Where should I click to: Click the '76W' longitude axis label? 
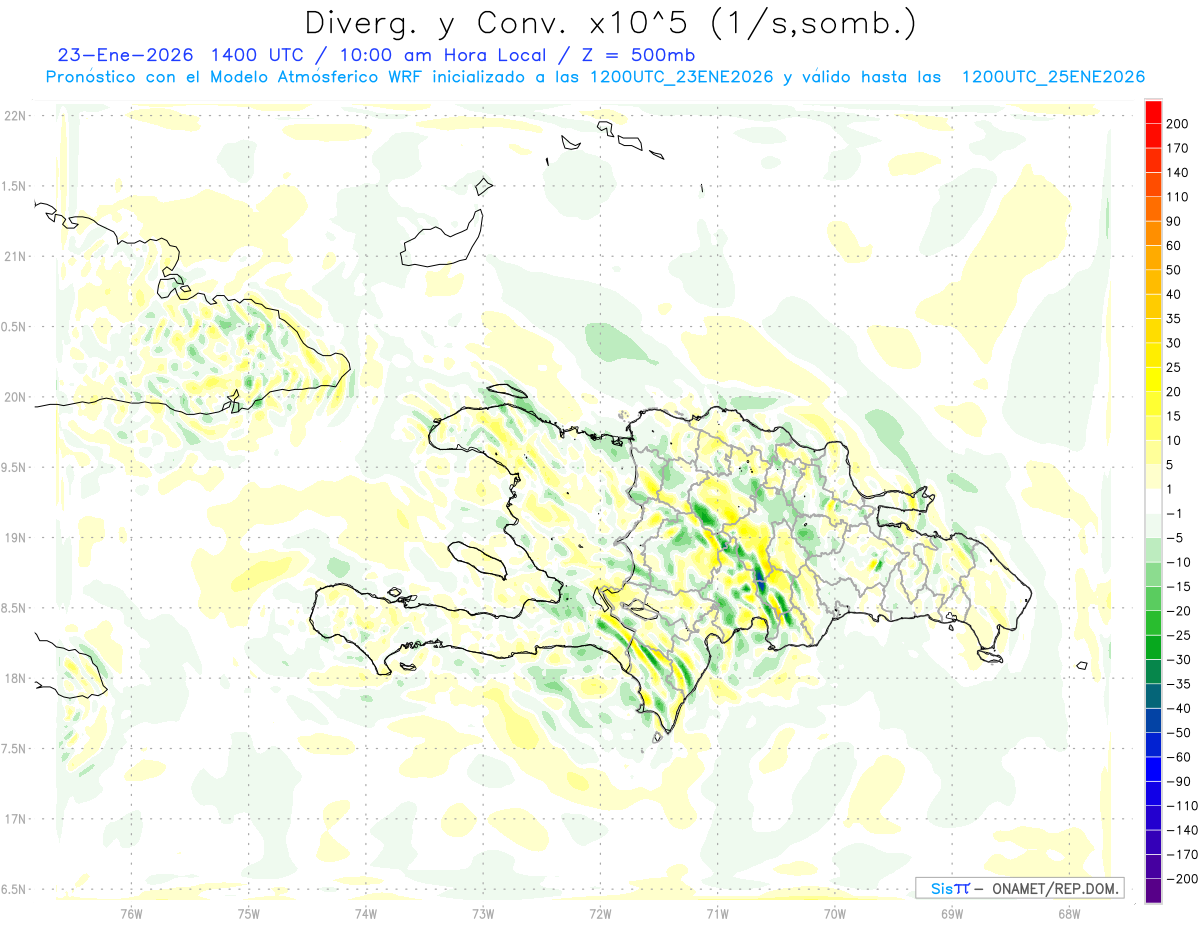pos(131,913)
